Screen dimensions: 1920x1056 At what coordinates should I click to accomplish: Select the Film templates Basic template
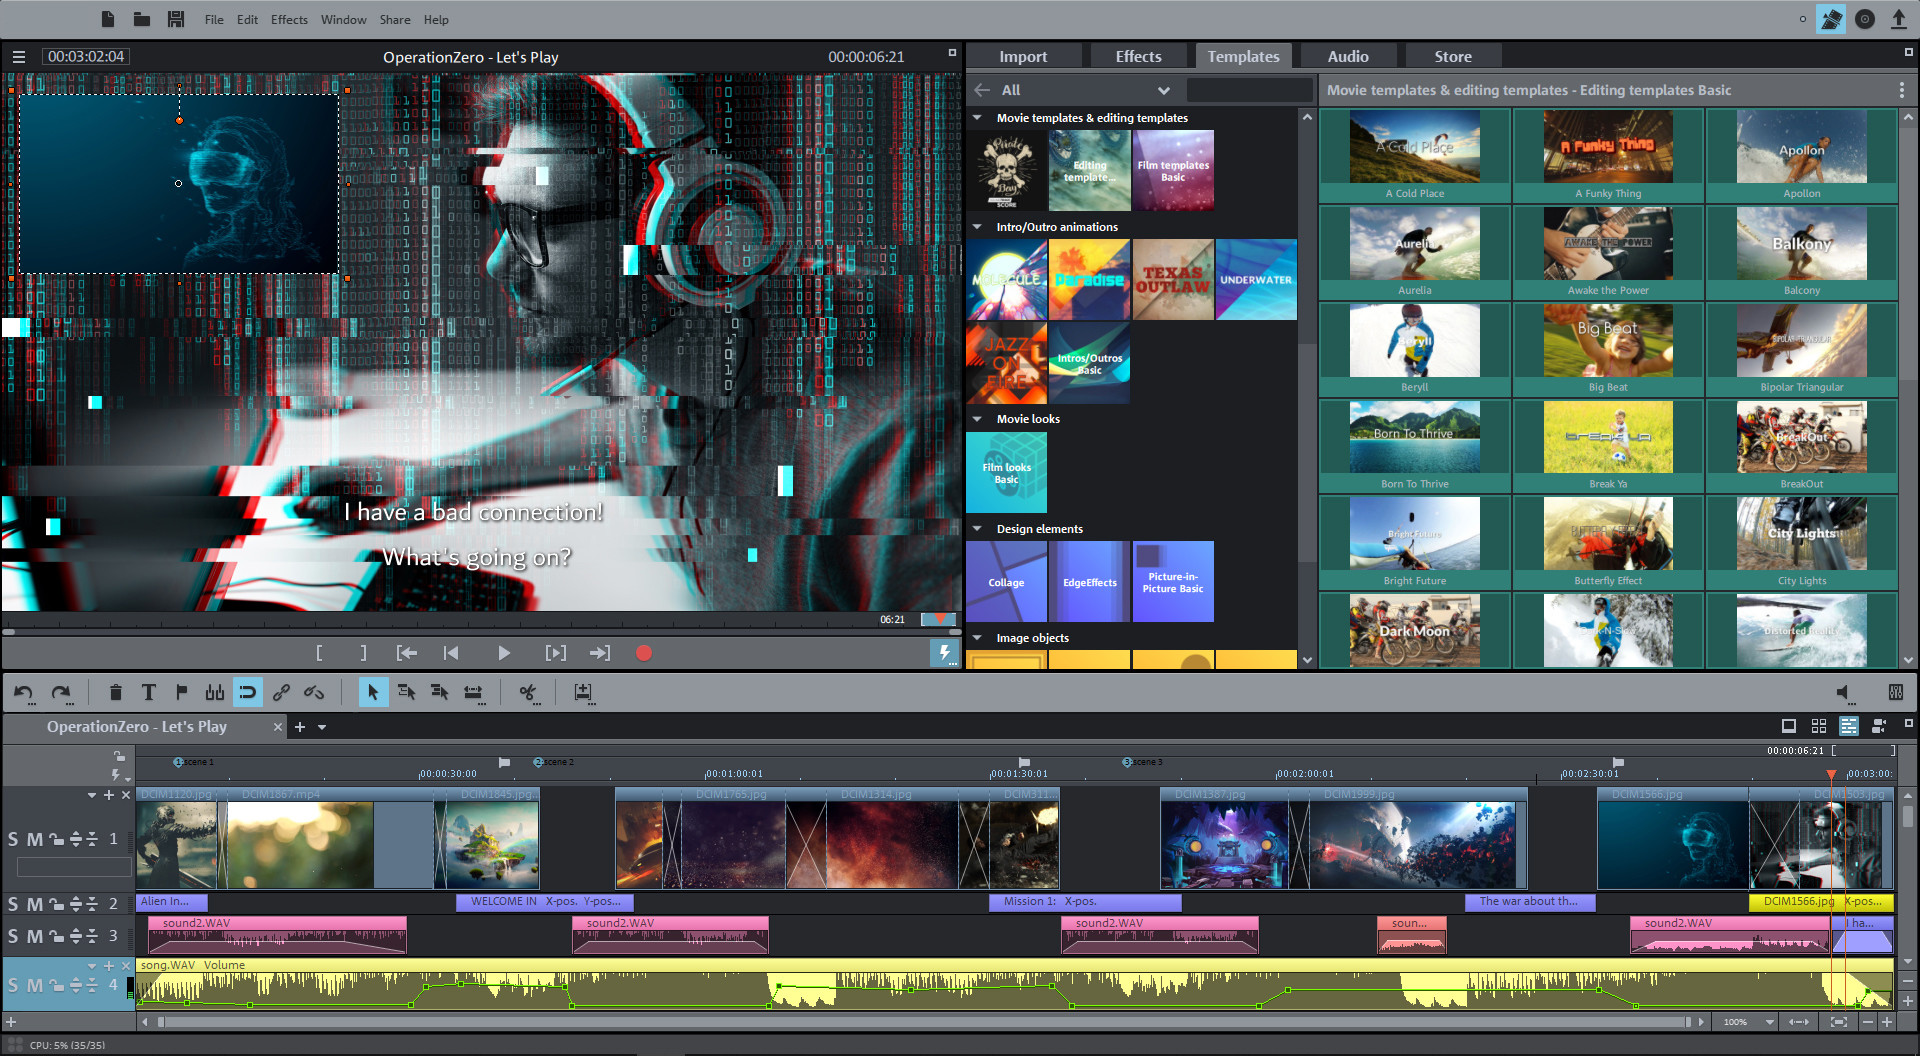[1173, 170]
